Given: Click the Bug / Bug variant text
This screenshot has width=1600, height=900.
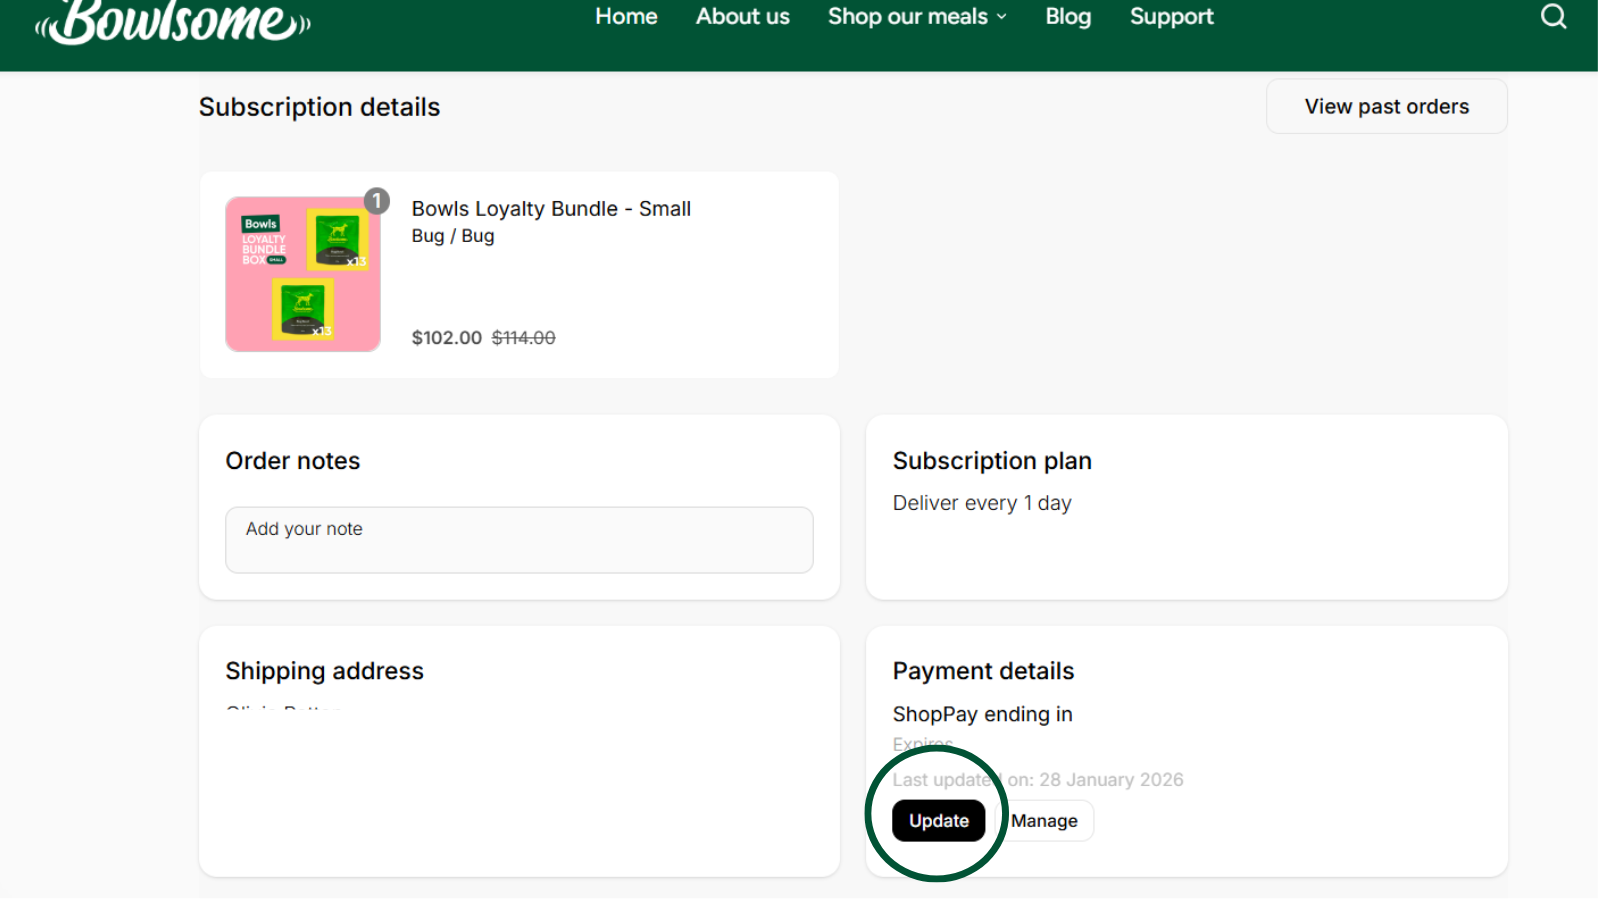Looking at the screenshot, I should (453, 236).
